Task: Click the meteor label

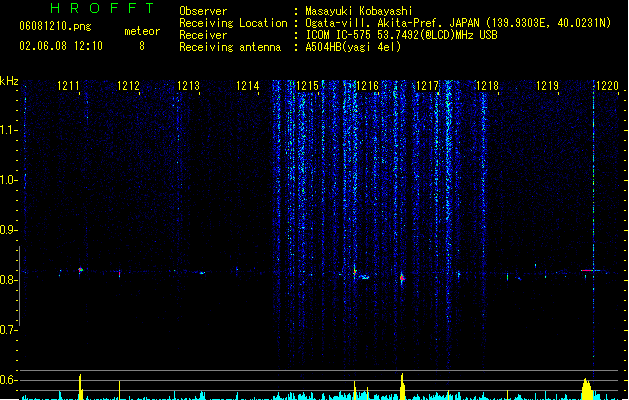Action: pyautogui.click(x=142, y=31)
